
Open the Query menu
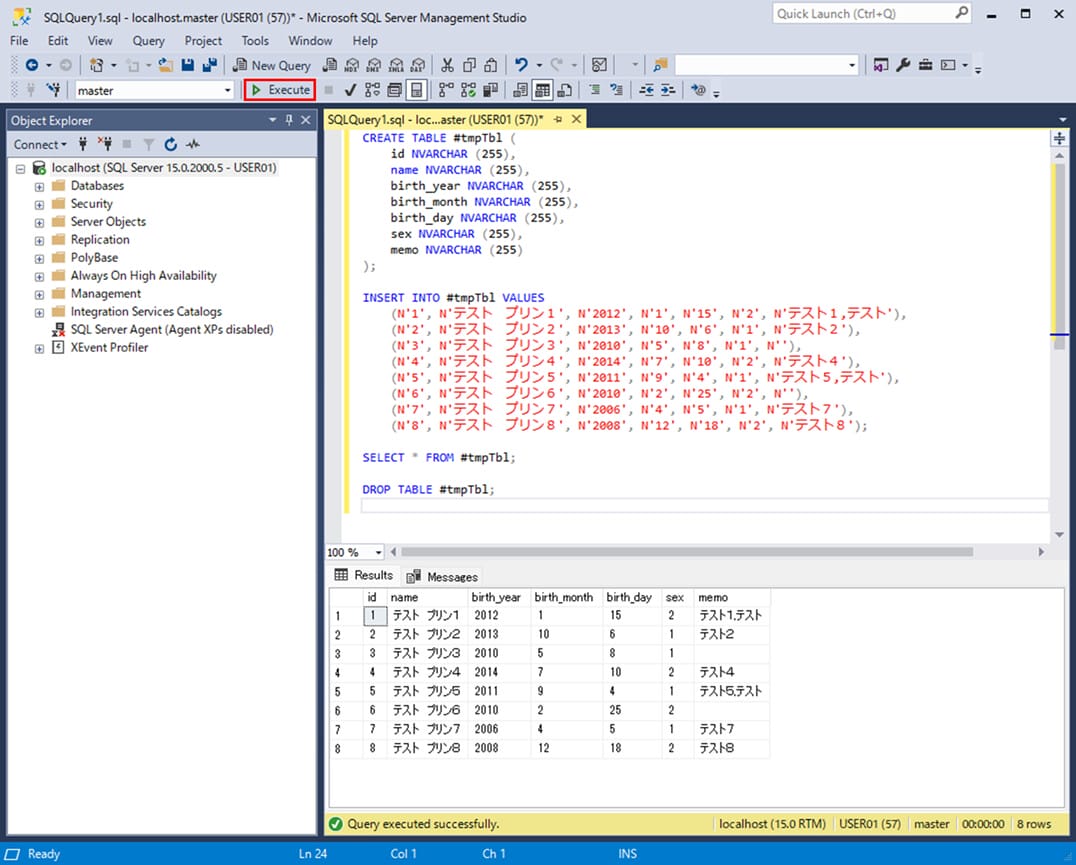[x=148, y=41]
